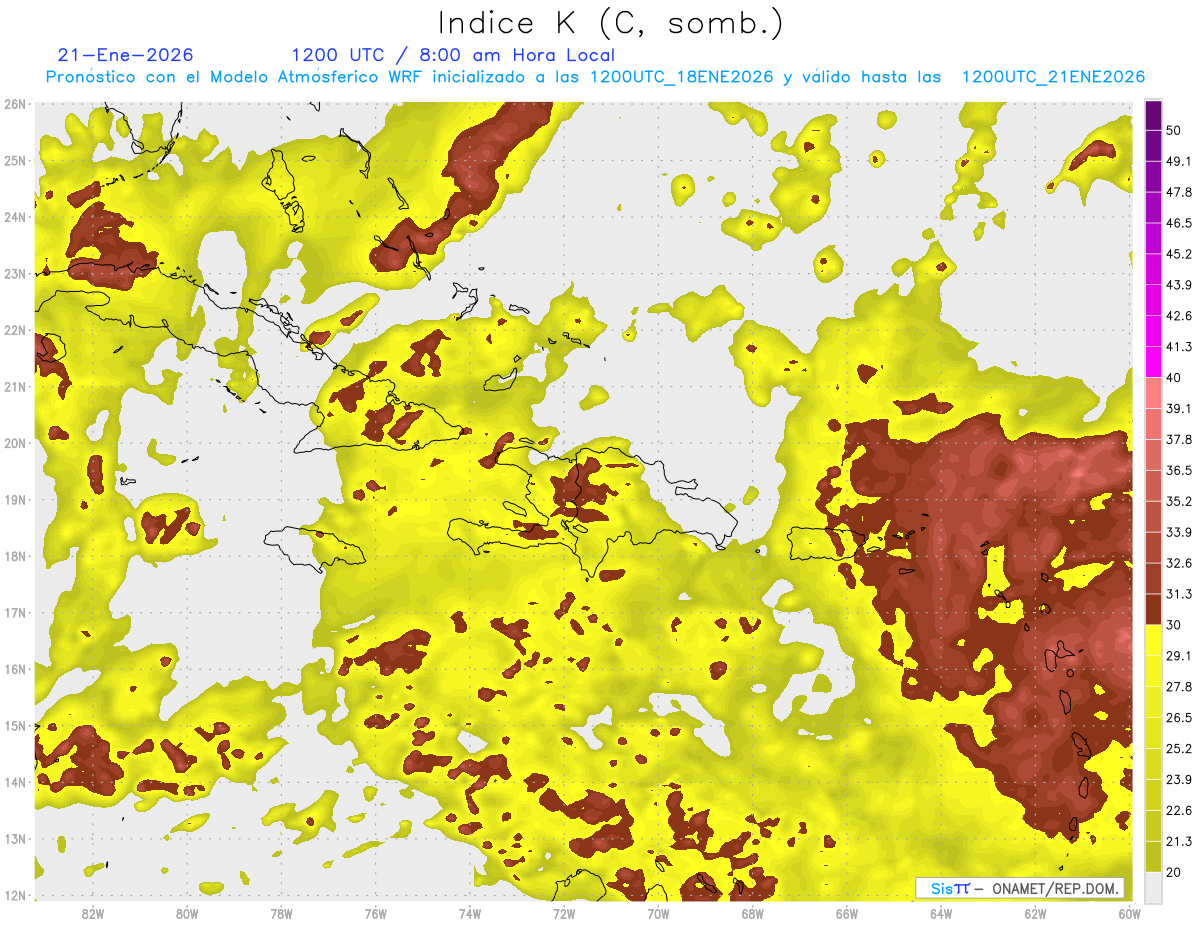Click the longitude label "78W"
Image resolution: width=1200 pixels, height=927 pixels.
click(x=281, y=913)
